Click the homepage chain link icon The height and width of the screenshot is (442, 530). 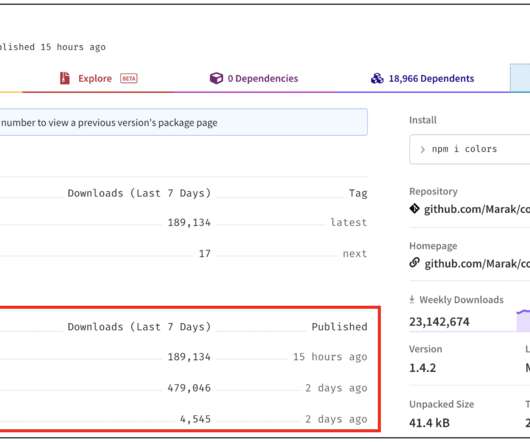tap(414, 263)
